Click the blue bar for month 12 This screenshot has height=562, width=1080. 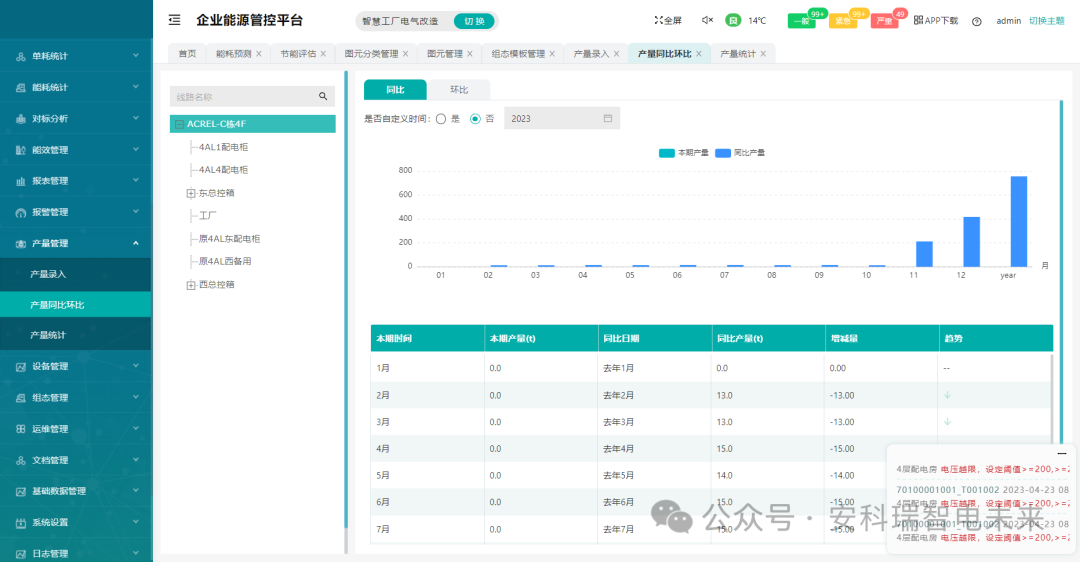pos(971,242)
